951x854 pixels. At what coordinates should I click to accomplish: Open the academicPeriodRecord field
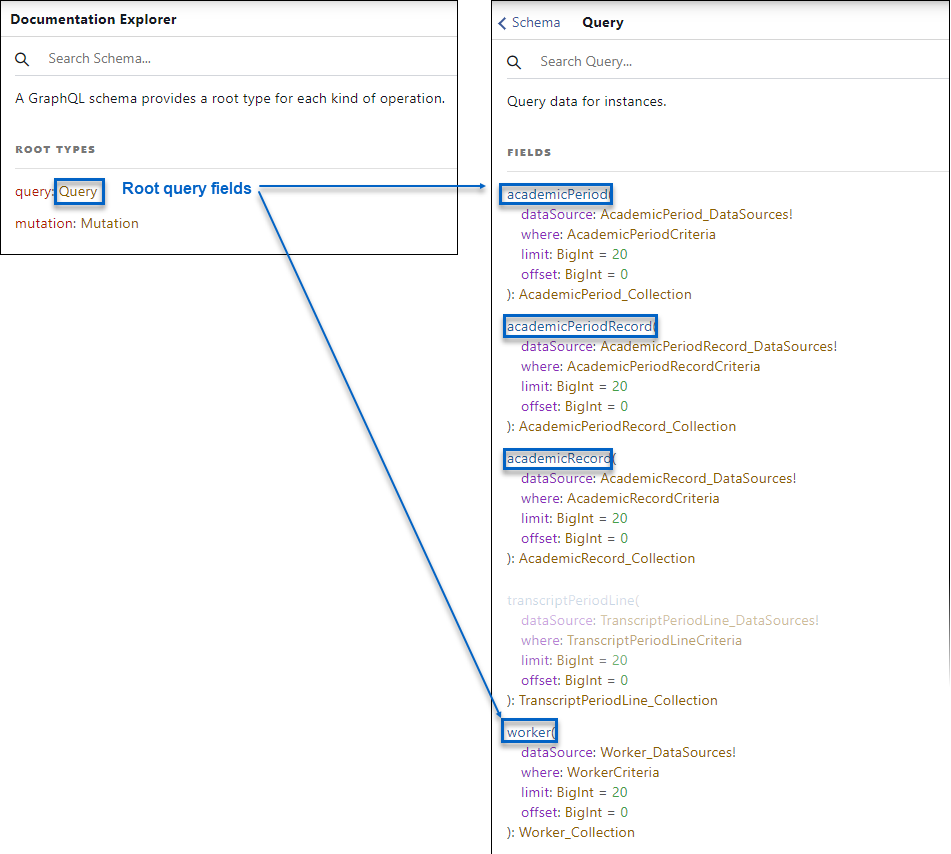pos(579,326)
